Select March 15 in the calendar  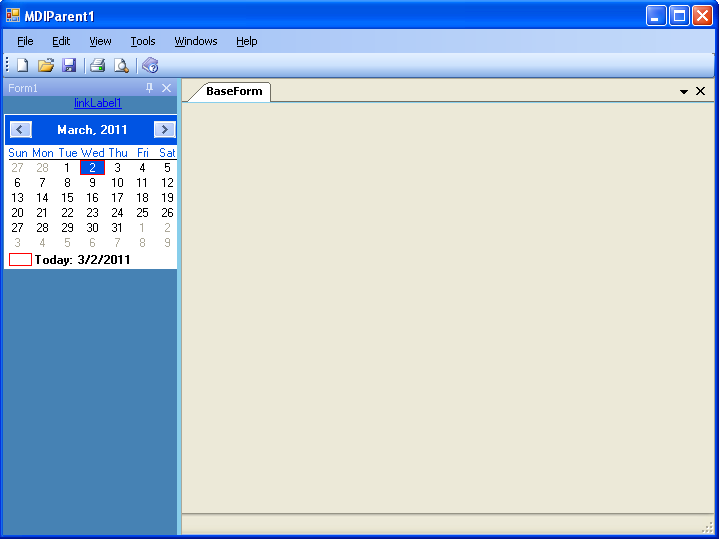(x=67, y=198)
